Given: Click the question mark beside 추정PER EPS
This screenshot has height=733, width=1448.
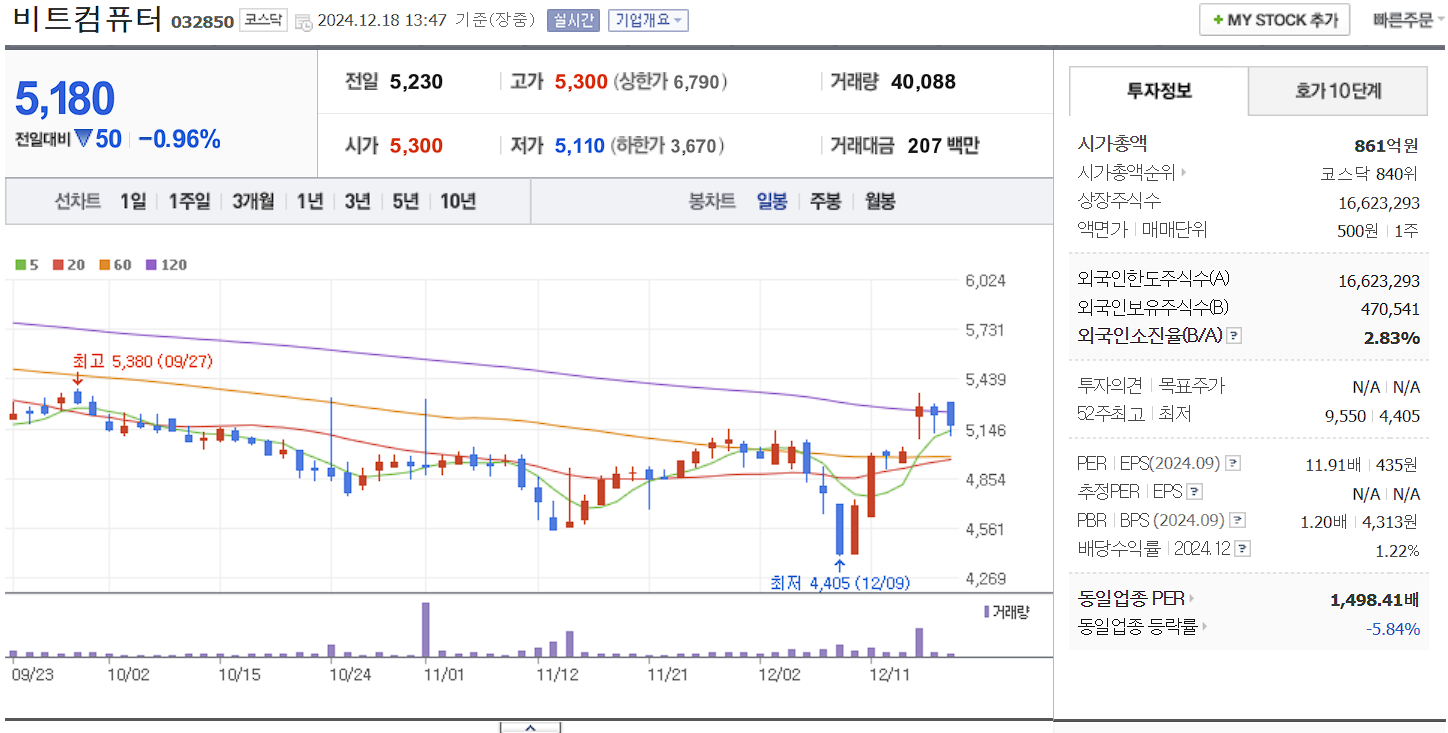Looking at the screenshot, I should click(1196, 491).
